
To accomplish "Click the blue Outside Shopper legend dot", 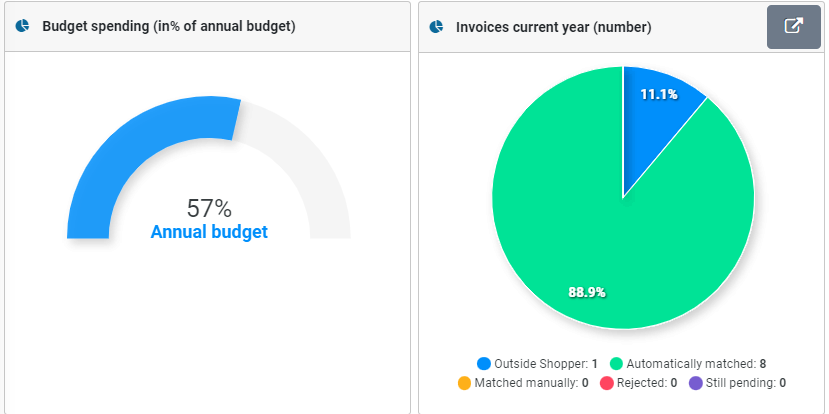I will tap(484, 364).
